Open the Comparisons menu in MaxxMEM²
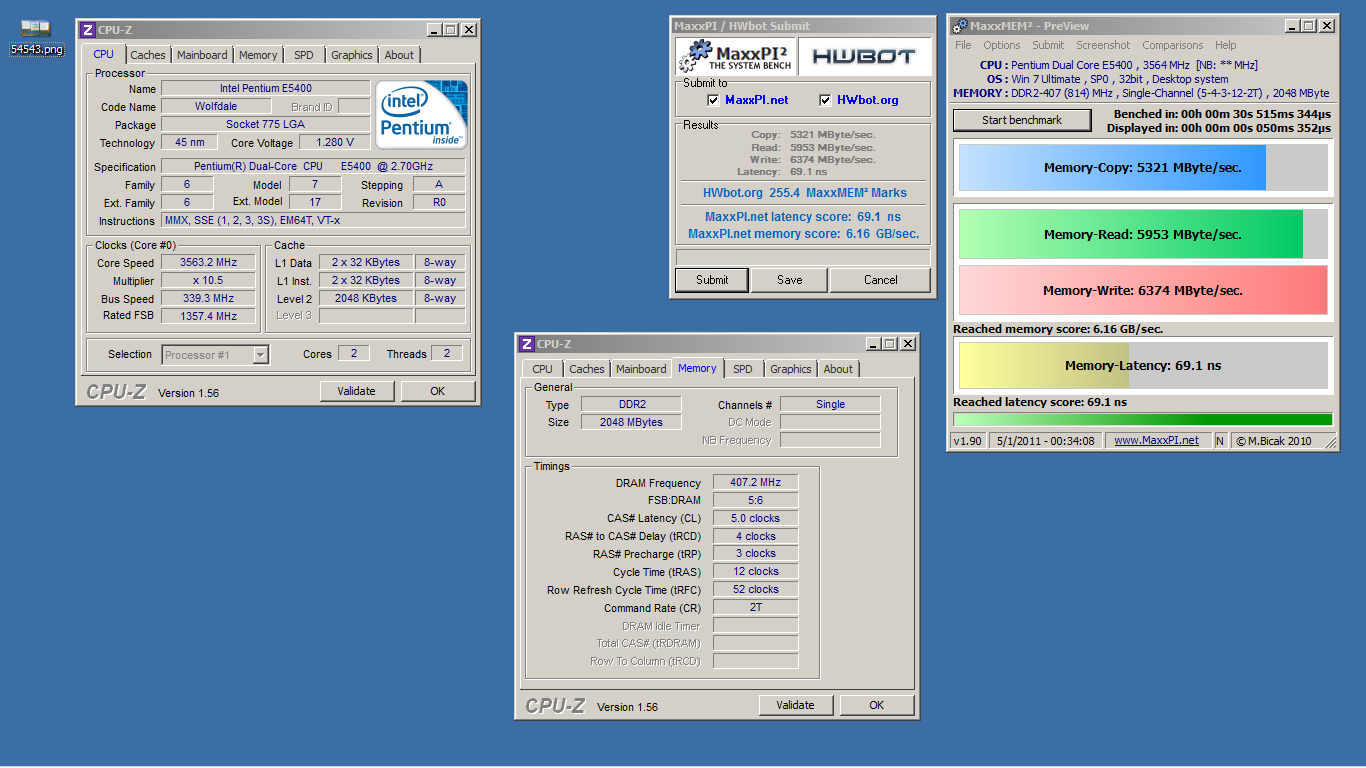1366x768 pixels. pos(1172,45)
